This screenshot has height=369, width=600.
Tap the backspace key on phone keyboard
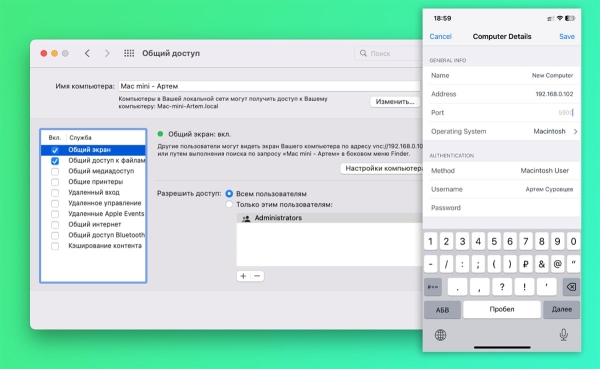(571, 287)
